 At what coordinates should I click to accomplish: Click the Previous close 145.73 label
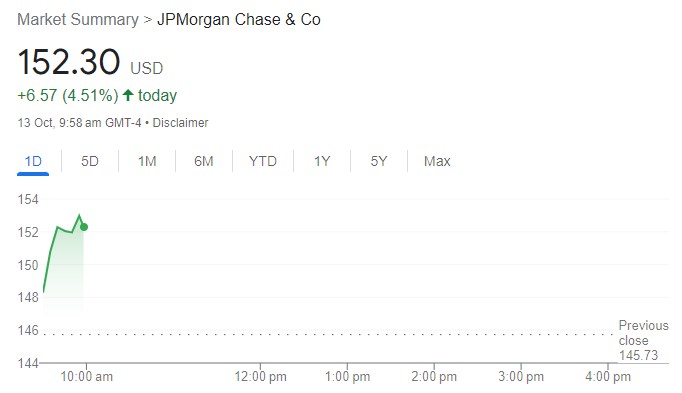(643, 340)
